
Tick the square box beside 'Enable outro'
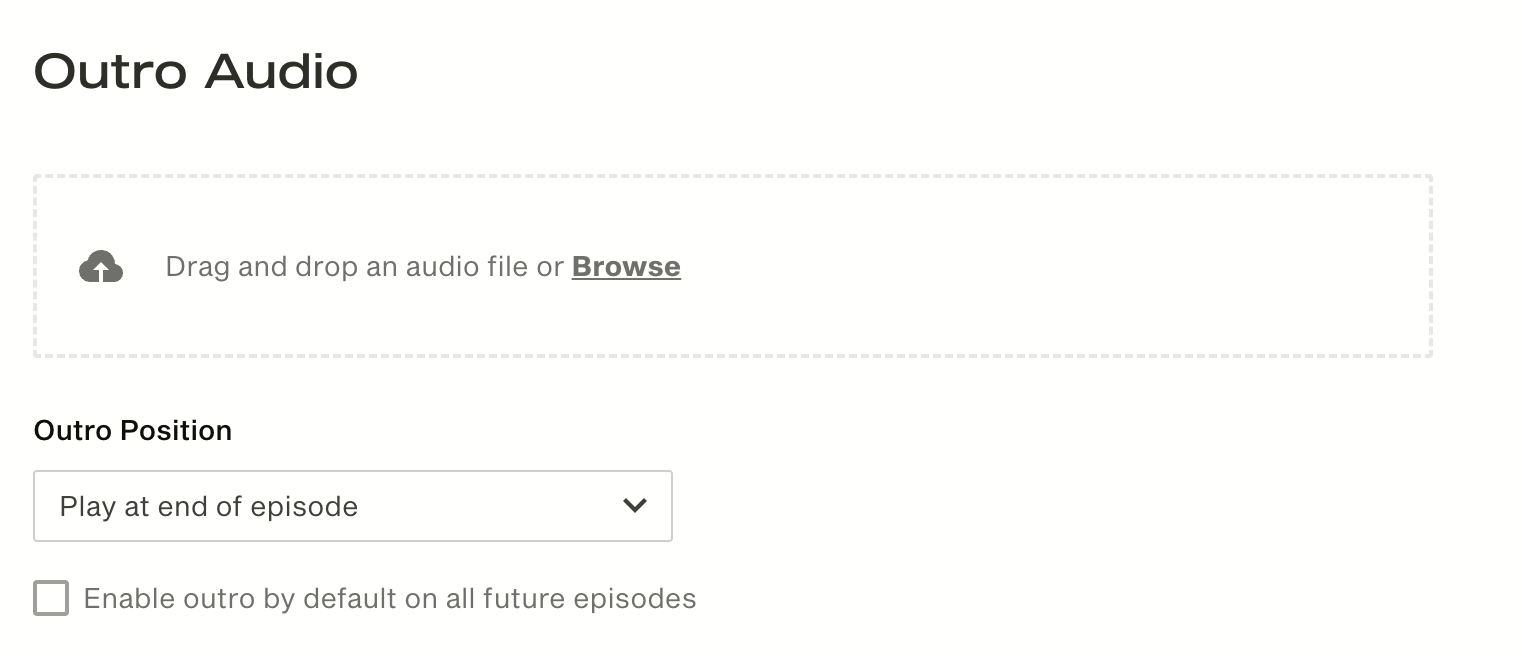coord(51,598)
